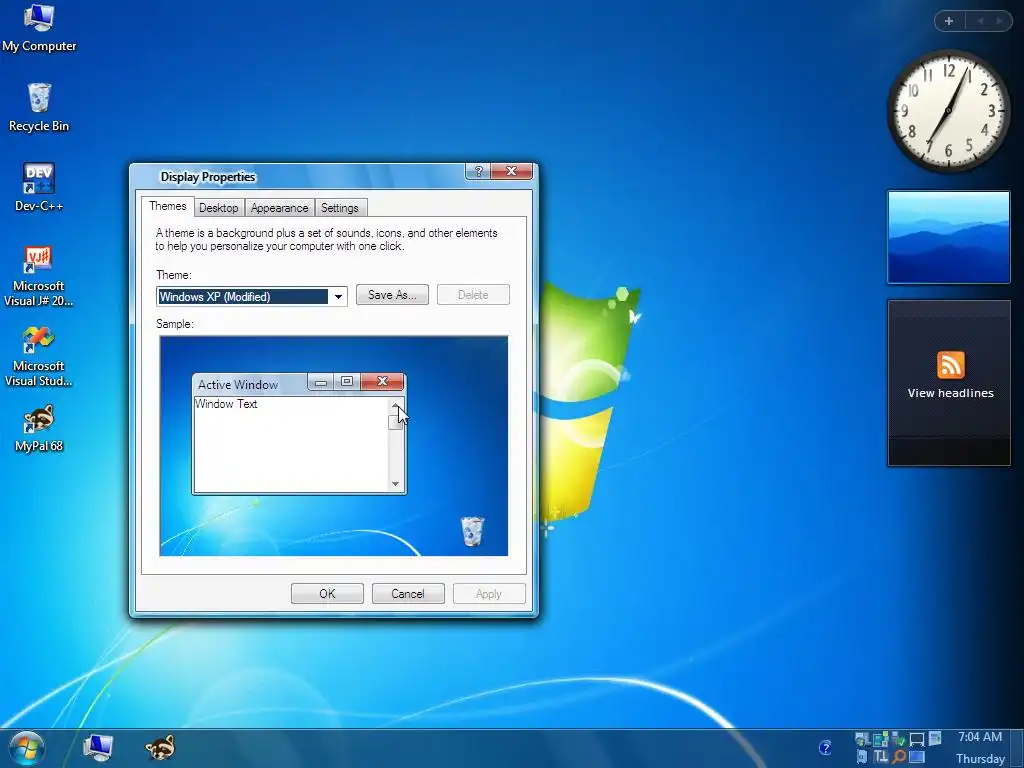Click the sample window scrollbar down arrow
Viewport: 1024px width, 768px height.
coord(395,484)
